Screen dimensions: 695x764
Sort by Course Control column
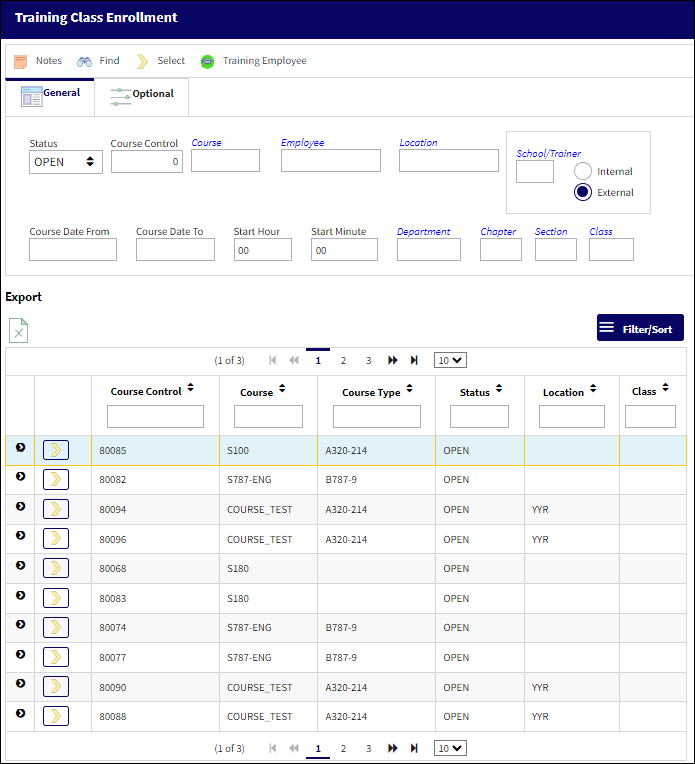point(191,388)
